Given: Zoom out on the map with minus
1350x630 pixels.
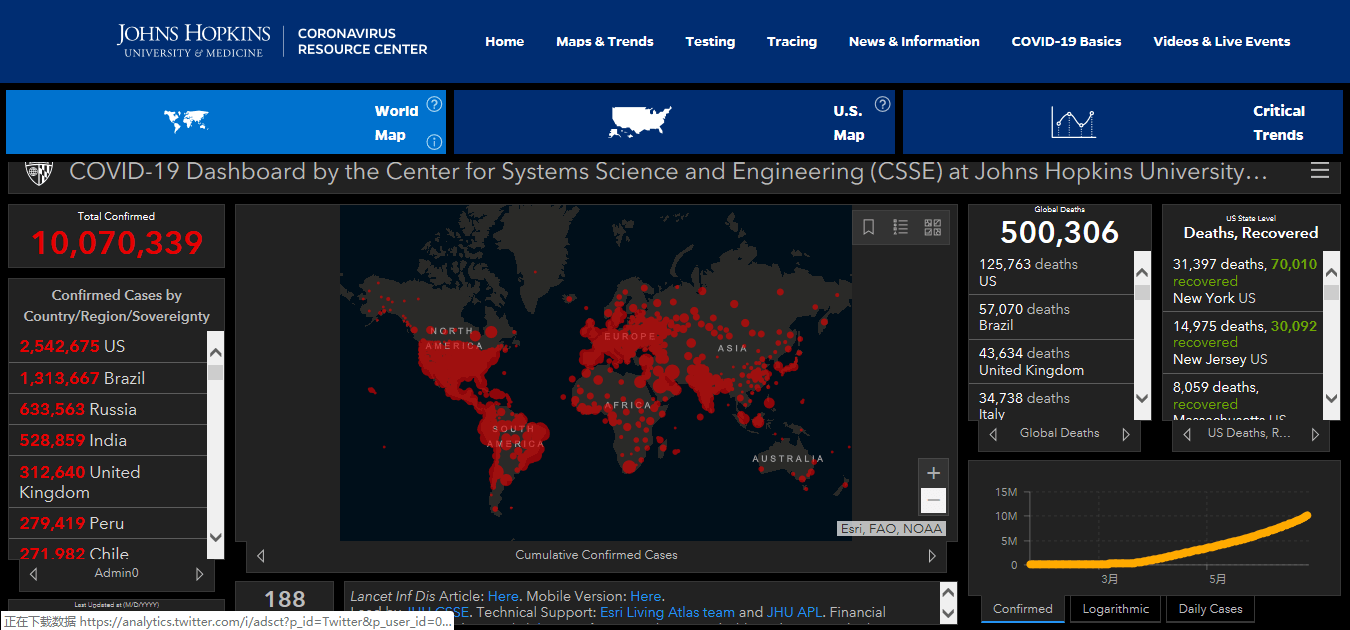Looking at the screenshot, I should coord(934,500).
